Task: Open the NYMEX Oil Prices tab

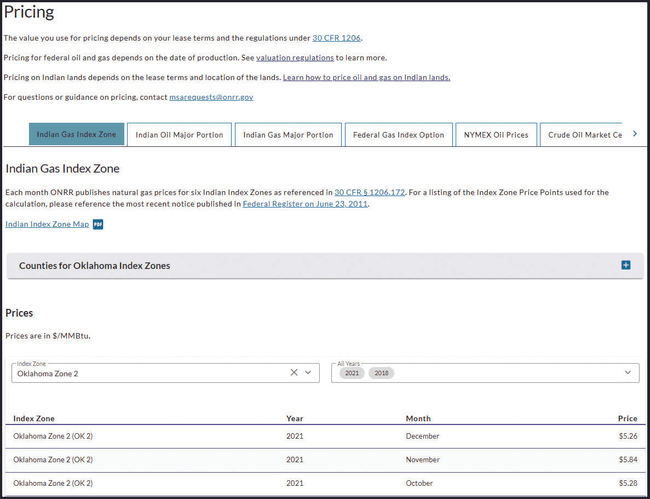Action: coord(496,135)
